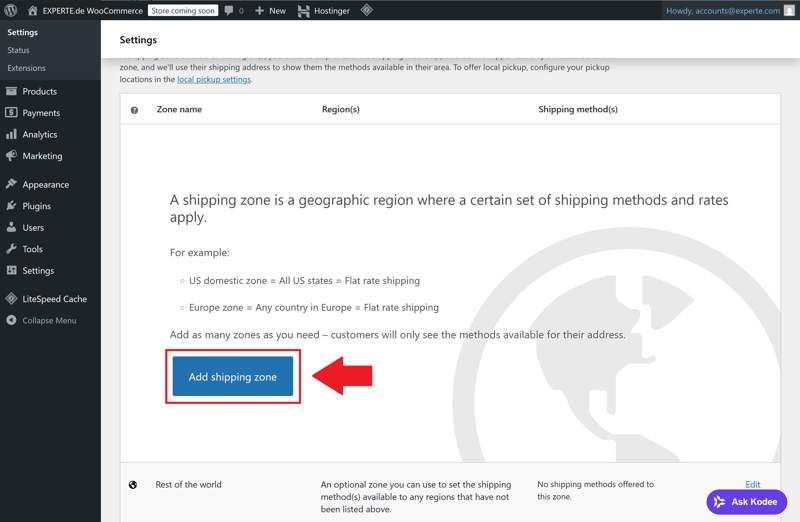Viewport: 800px width, 522px height.
Task: Open the comments bubble icon
Action: coord(229,10)
